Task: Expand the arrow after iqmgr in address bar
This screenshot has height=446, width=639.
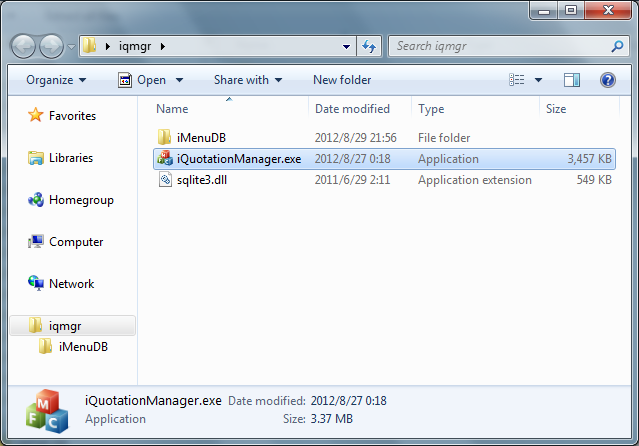Action: click(163, 46)
